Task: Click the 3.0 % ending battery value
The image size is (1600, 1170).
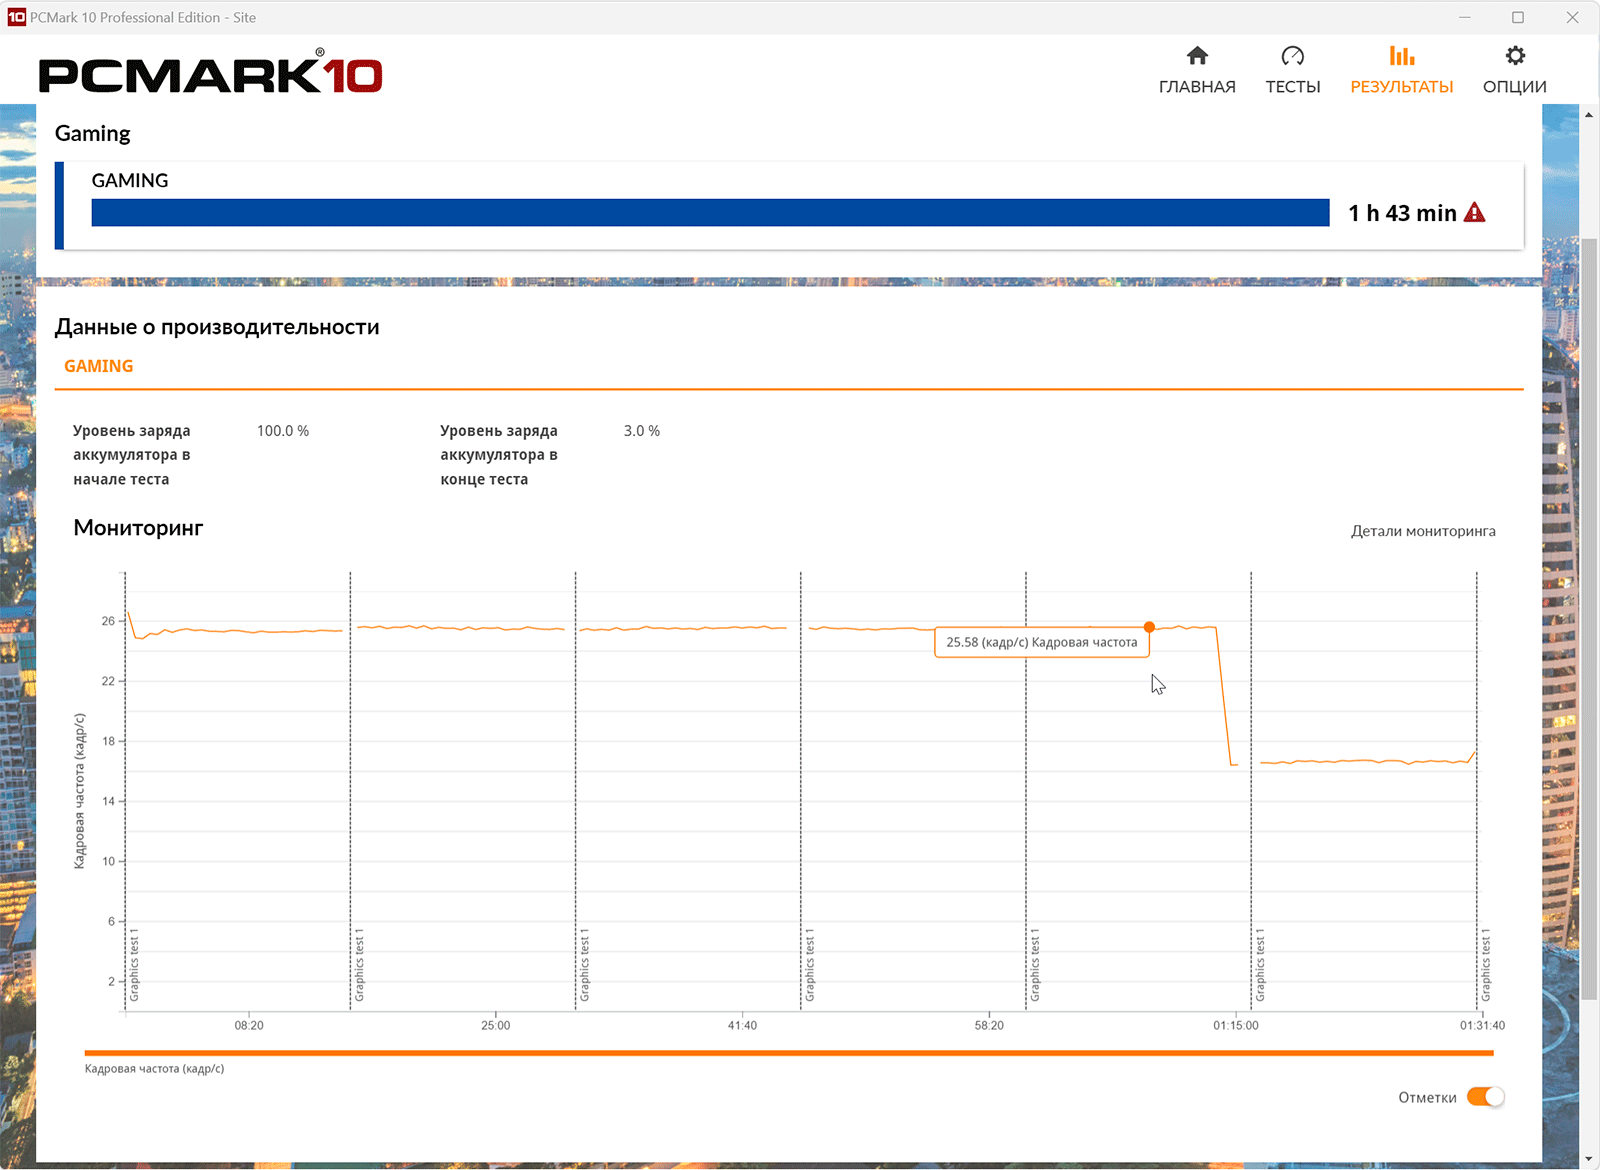Action: 642,431
